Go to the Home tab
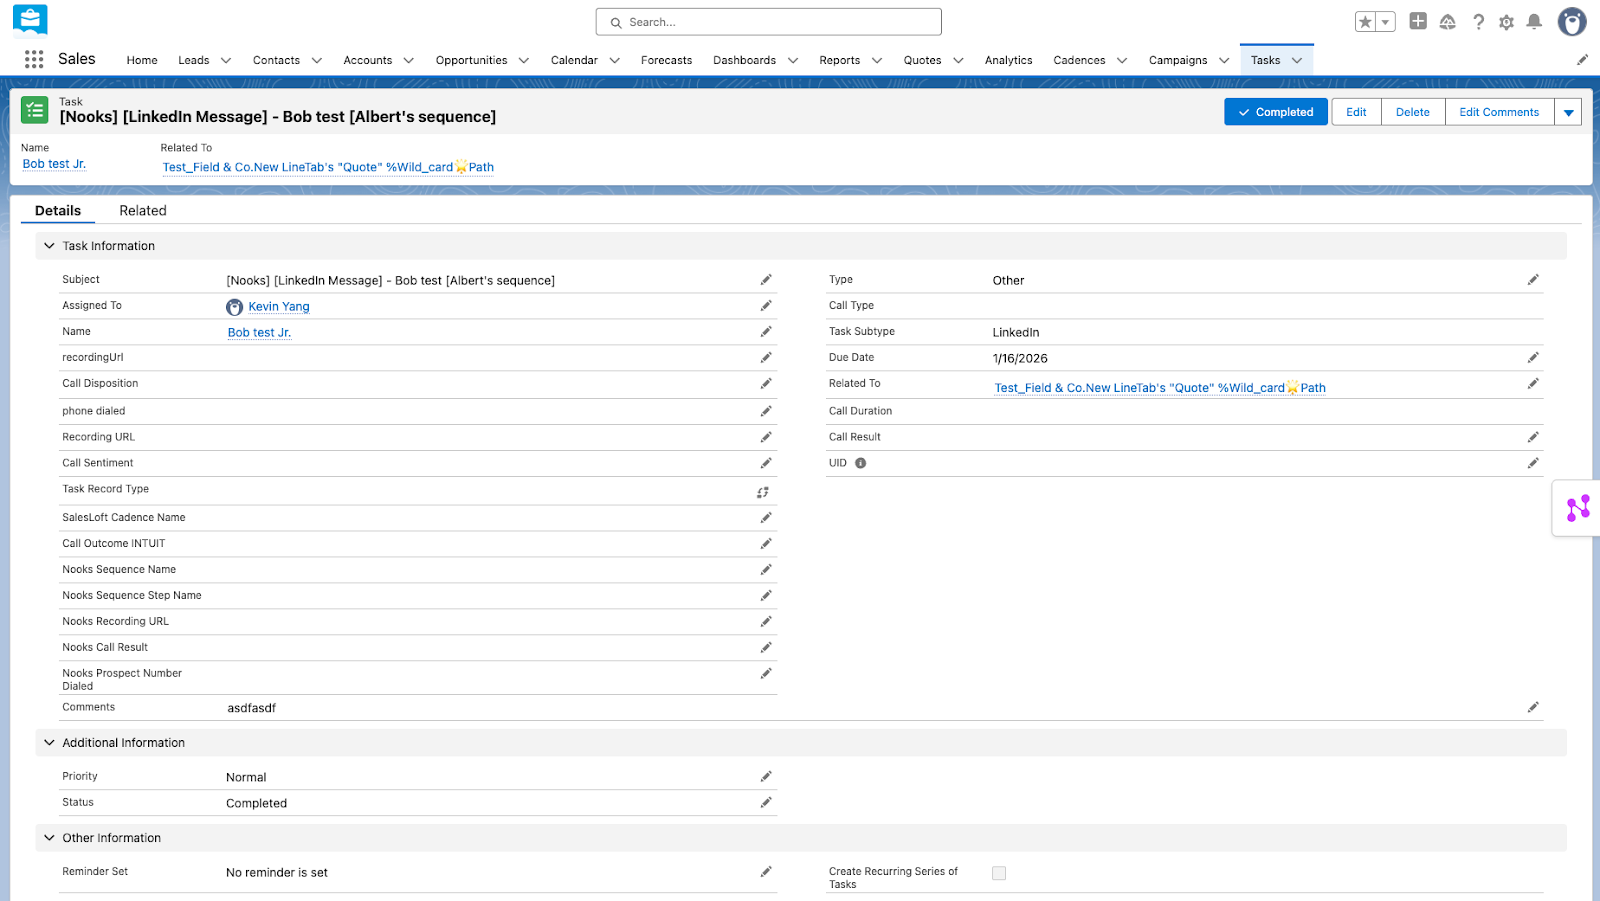Image resolution: width=1600 pixels, height=901 pixels. coord(142,60)
